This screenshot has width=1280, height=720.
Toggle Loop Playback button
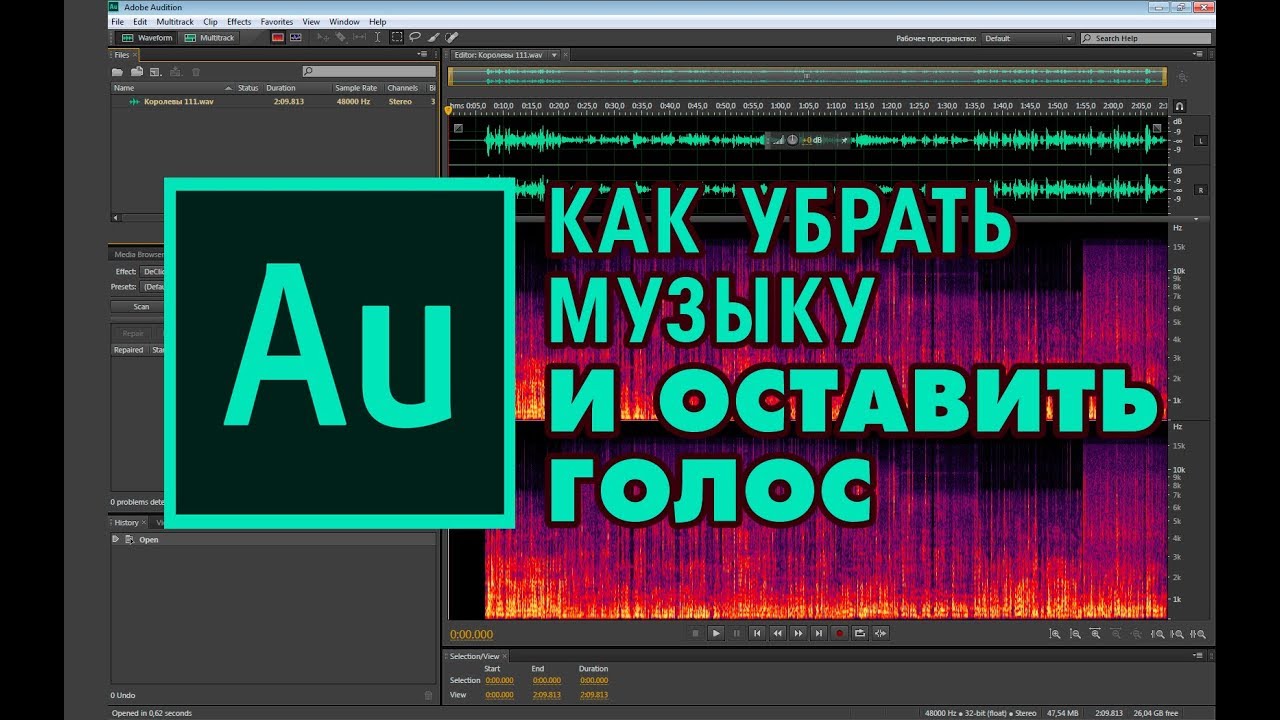pyautogui.click(x=860, y=633)
